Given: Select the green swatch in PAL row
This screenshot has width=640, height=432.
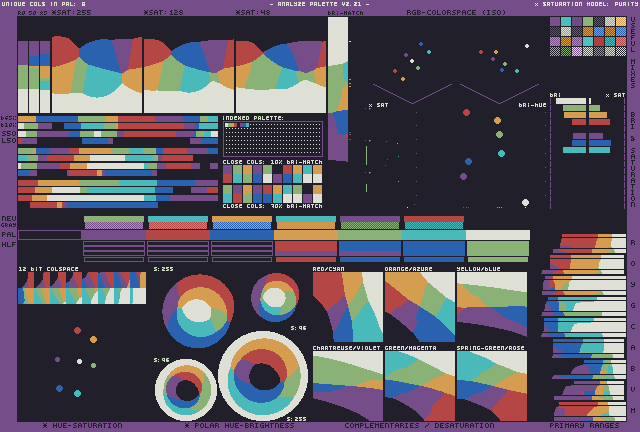Looking at the screenshot, I should [x=370, y=235].
